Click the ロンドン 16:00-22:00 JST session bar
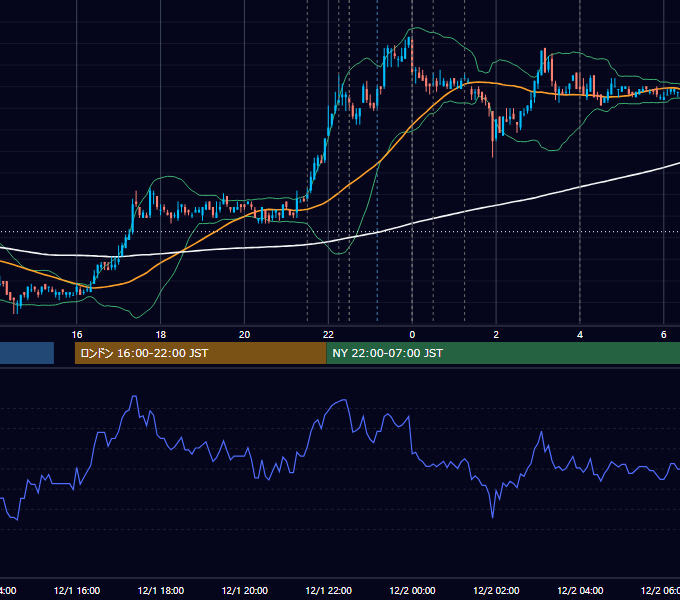 (200, 353)
